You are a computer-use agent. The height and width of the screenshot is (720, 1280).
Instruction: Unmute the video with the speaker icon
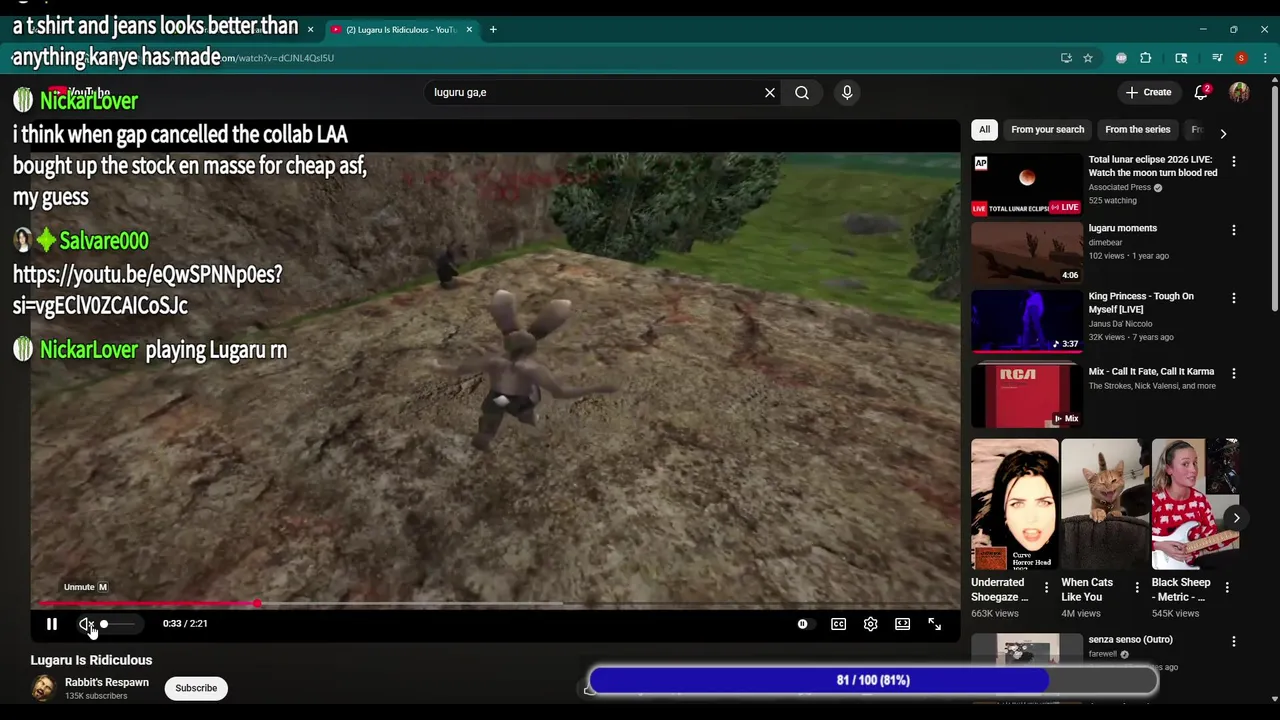click(86, 624)
